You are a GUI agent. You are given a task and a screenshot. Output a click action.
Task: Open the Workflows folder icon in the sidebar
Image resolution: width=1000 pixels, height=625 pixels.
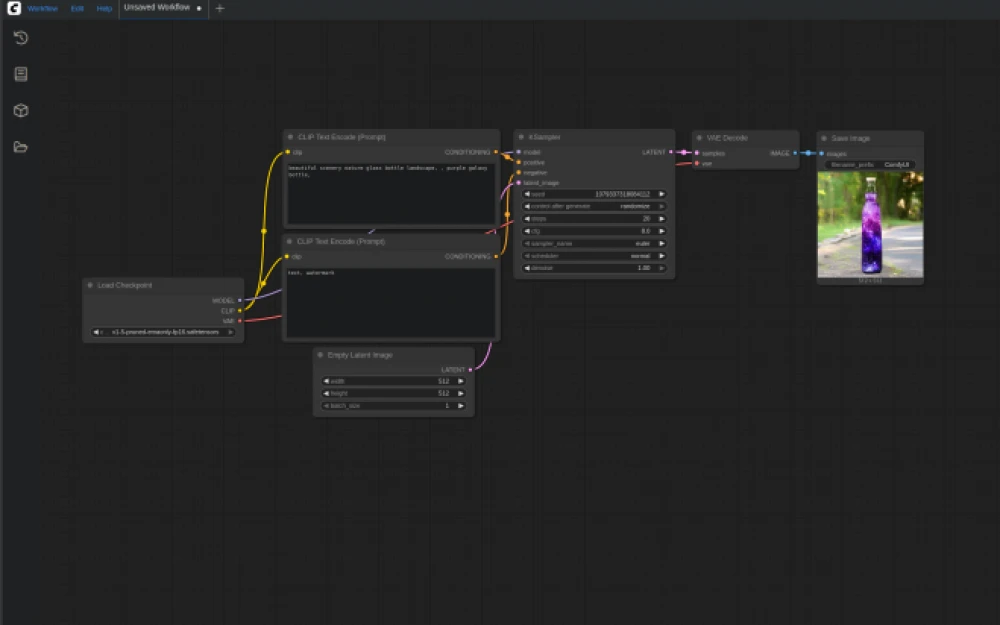click(x=19, y=146)
